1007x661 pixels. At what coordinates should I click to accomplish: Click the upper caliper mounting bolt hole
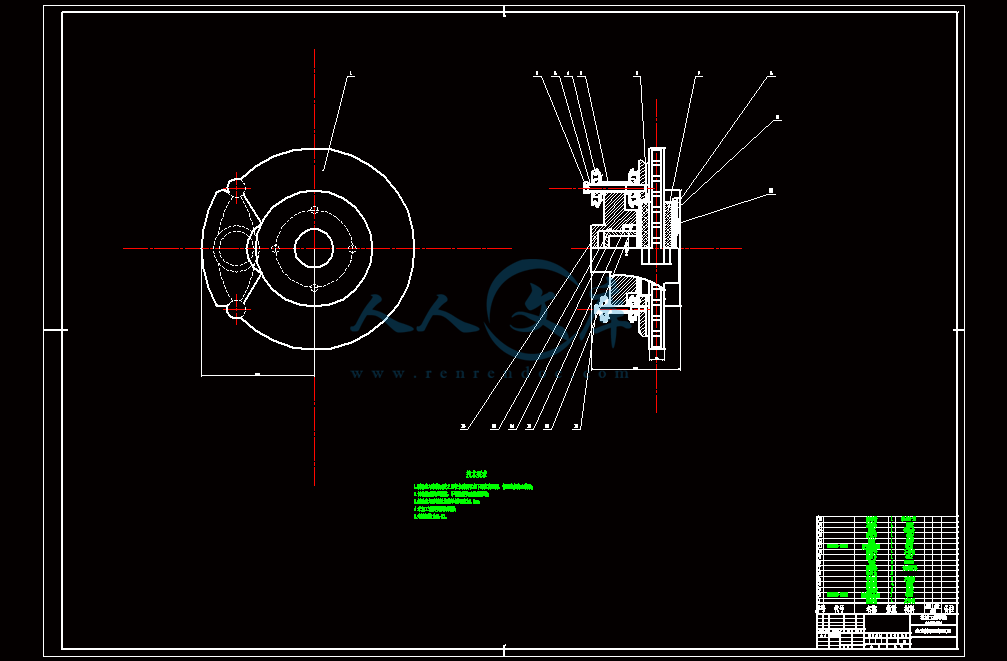236,188
